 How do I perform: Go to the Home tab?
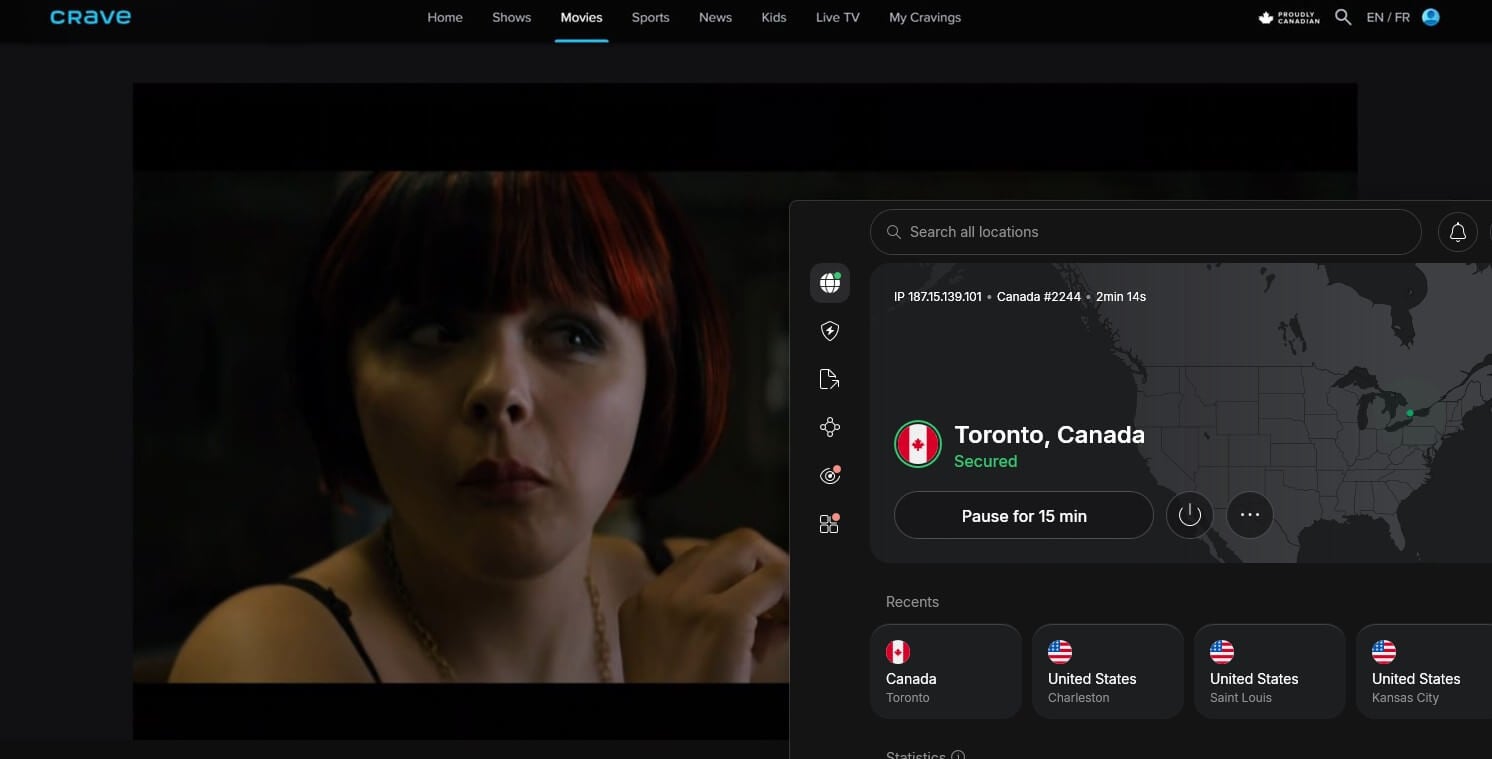click(x=445, y=18)
